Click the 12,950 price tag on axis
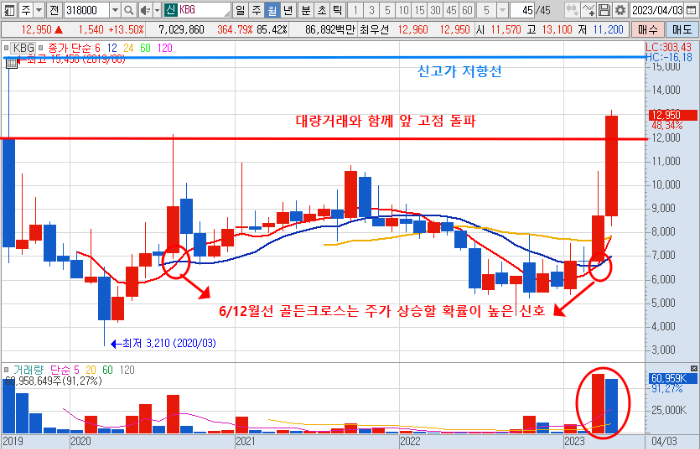The height and width of the screenshot is (449, 700). click(672, 115)
